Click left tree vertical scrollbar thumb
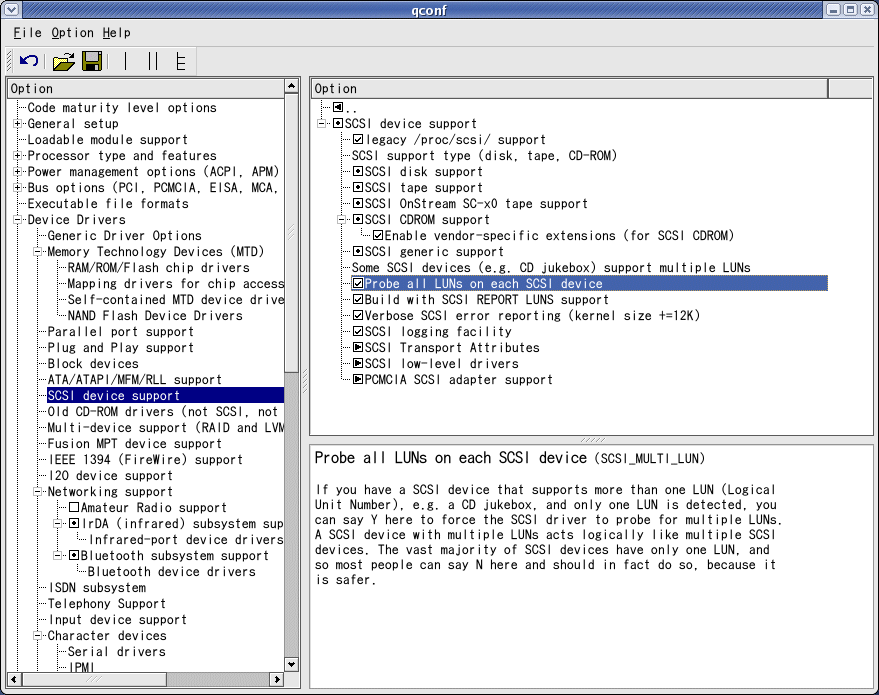 point(292,234)
